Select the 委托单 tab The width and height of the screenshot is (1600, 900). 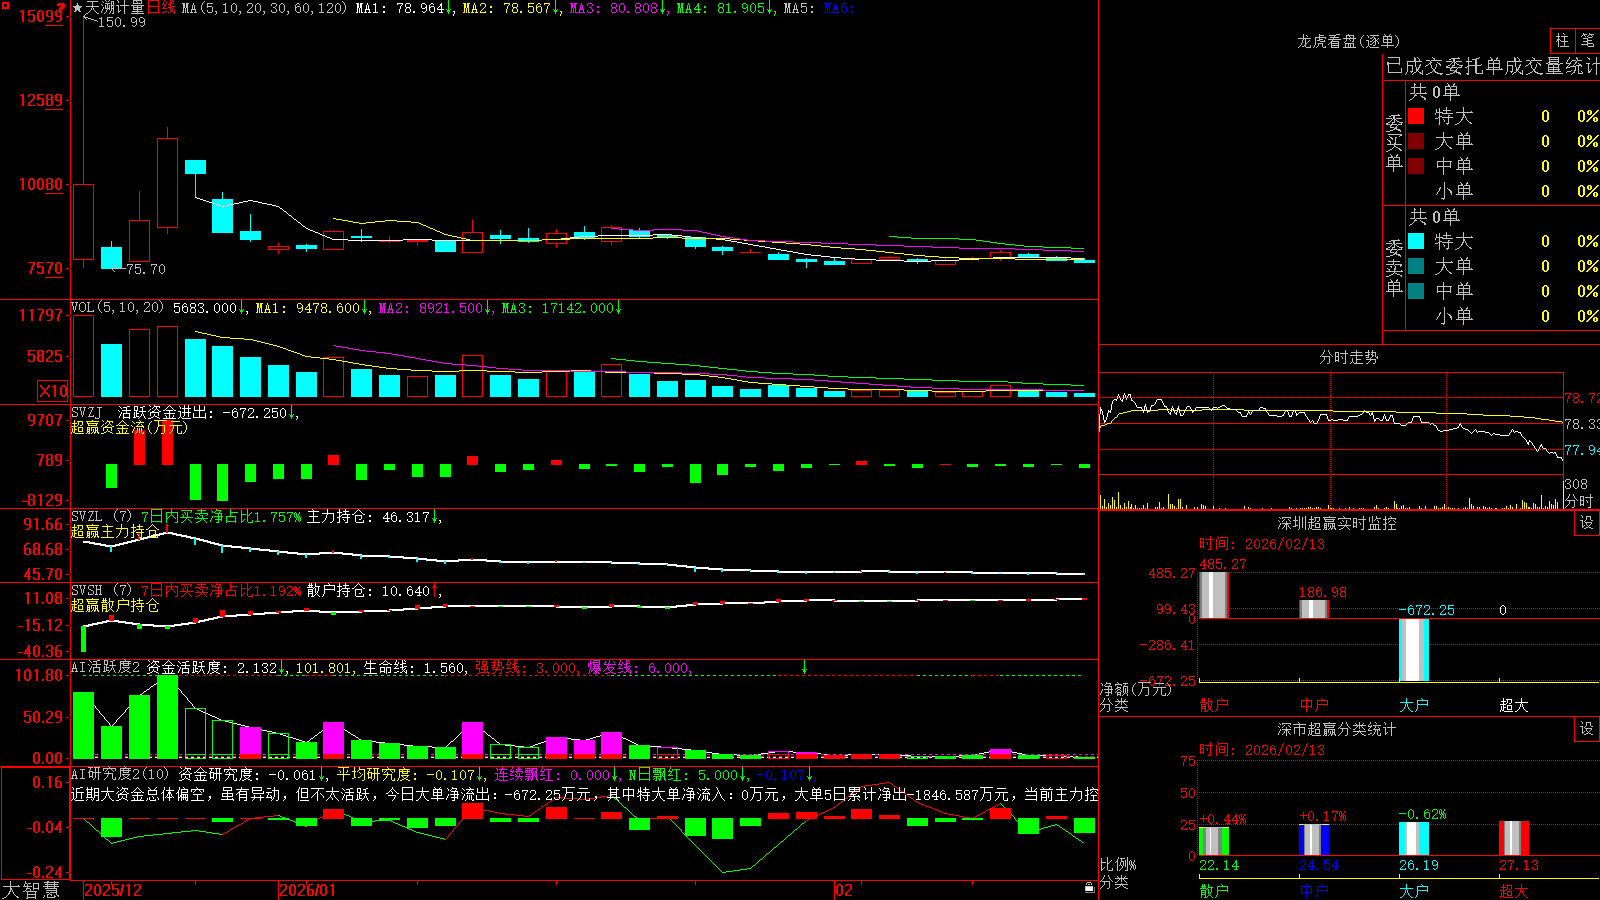tap(1476, 66)
